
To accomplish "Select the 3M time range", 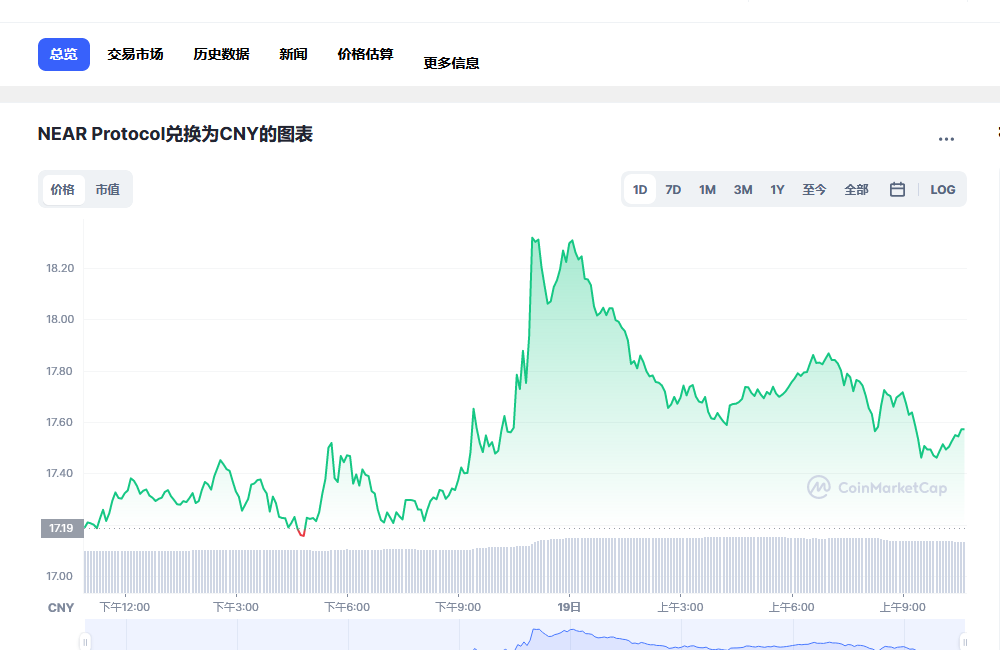I will tap(743, 189).
